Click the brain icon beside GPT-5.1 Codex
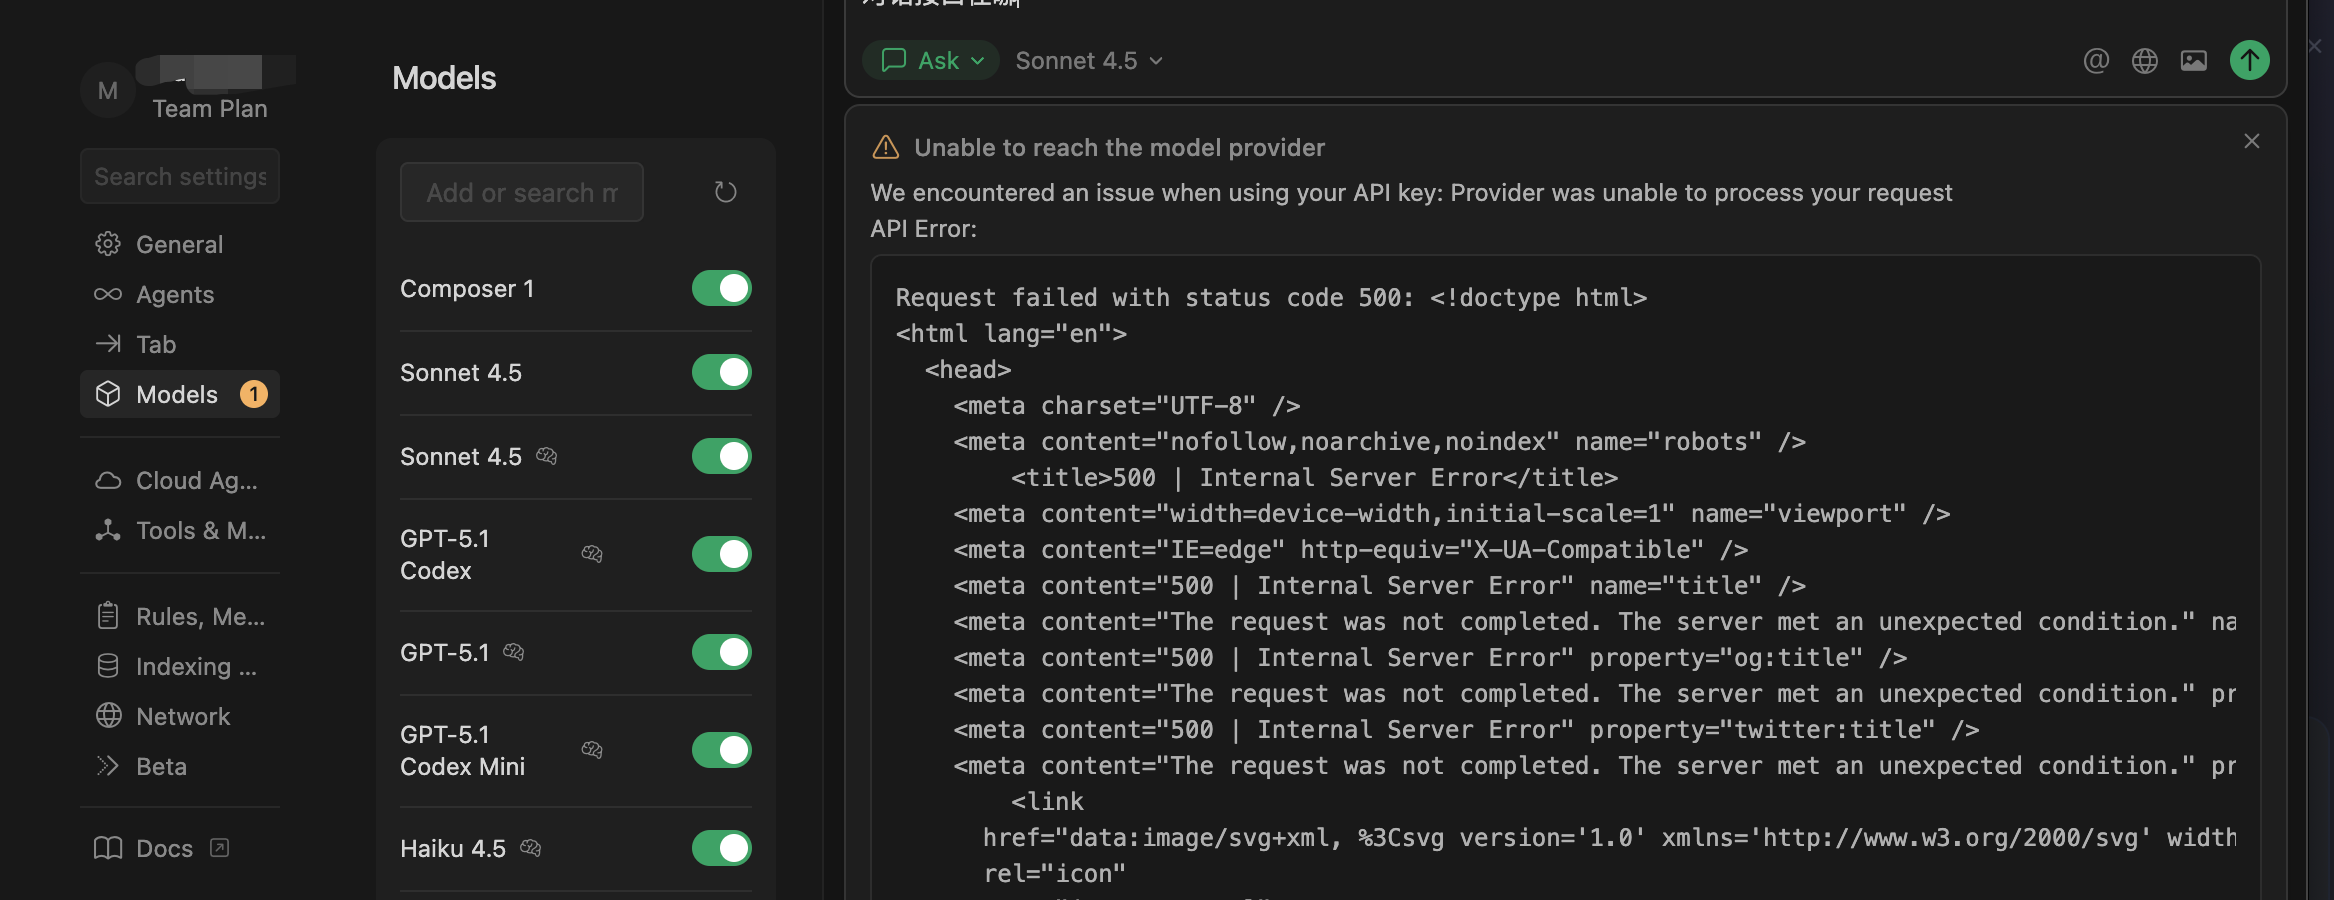The image size is (2334, 900). [x=592, y=554]
